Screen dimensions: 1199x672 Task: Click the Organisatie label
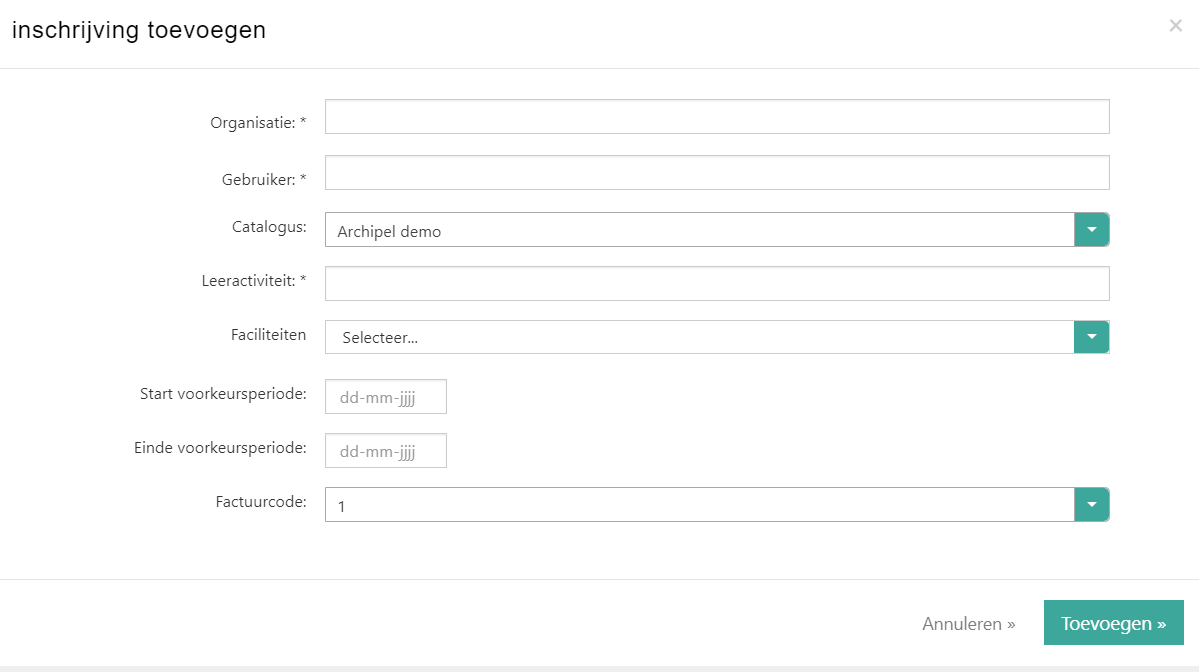[x=258, y=123]
